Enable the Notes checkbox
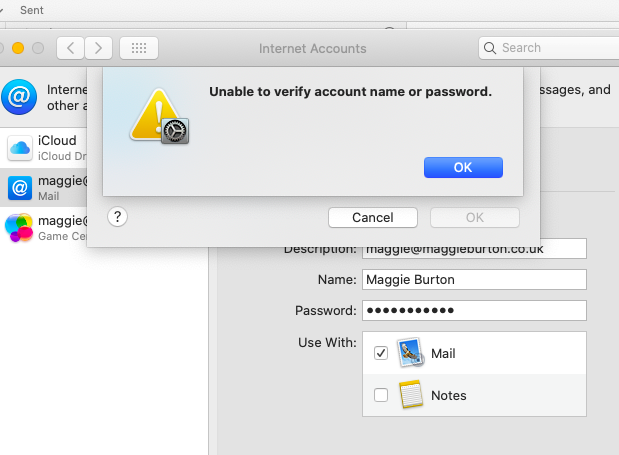The width and height of the screenshot is (619, 455). click(x=381, y=395)
